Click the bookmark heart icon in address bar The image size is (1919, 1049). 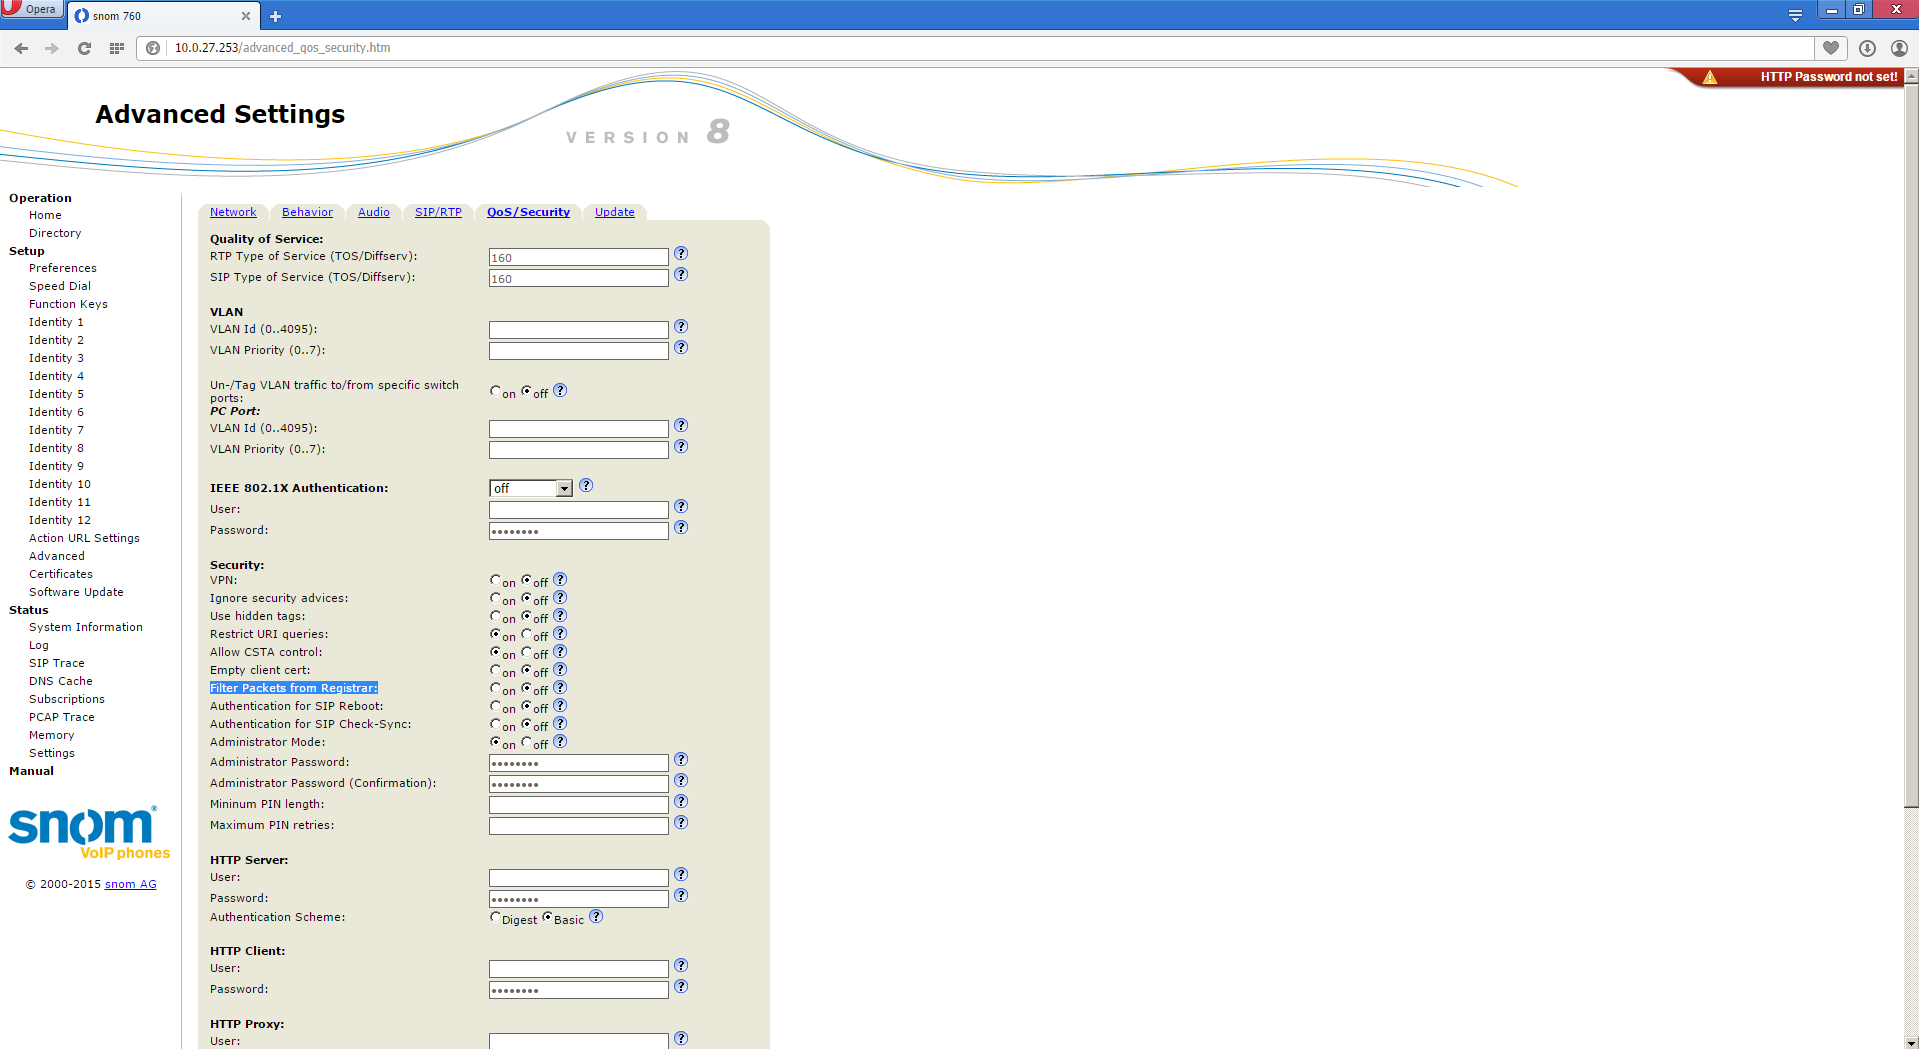[1831, 48]
